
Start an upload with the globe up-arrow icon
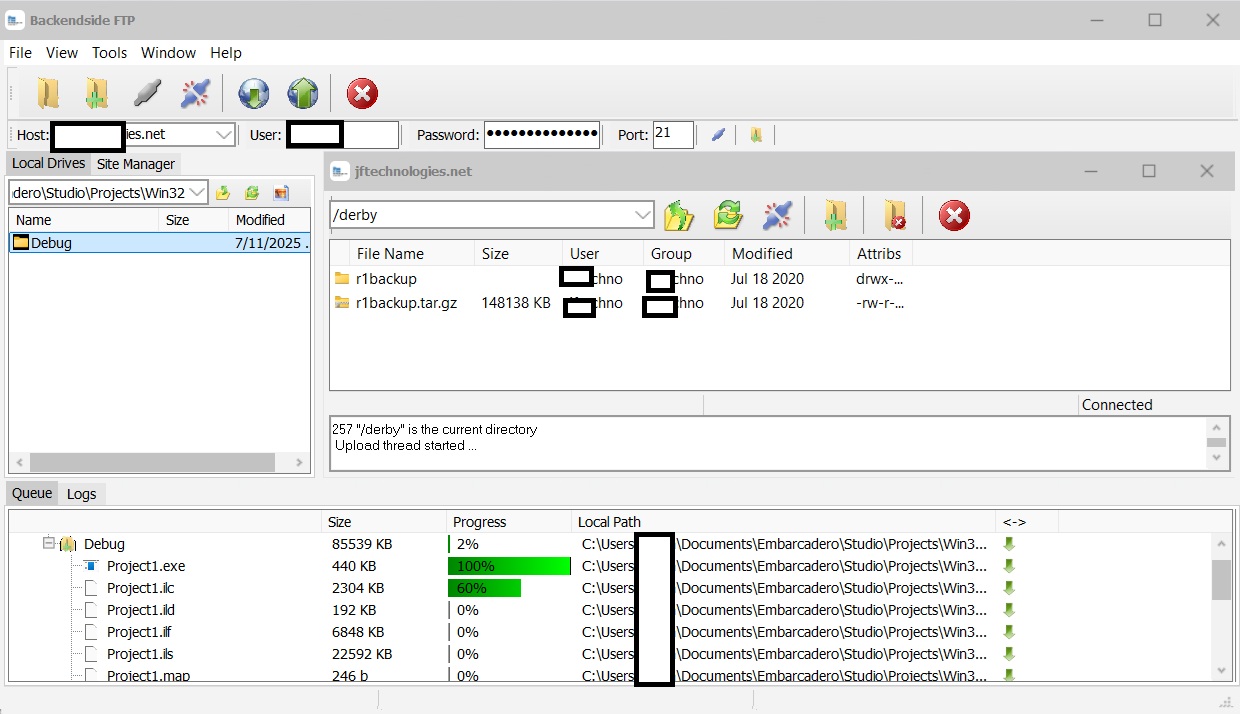[x=302, y=93]
